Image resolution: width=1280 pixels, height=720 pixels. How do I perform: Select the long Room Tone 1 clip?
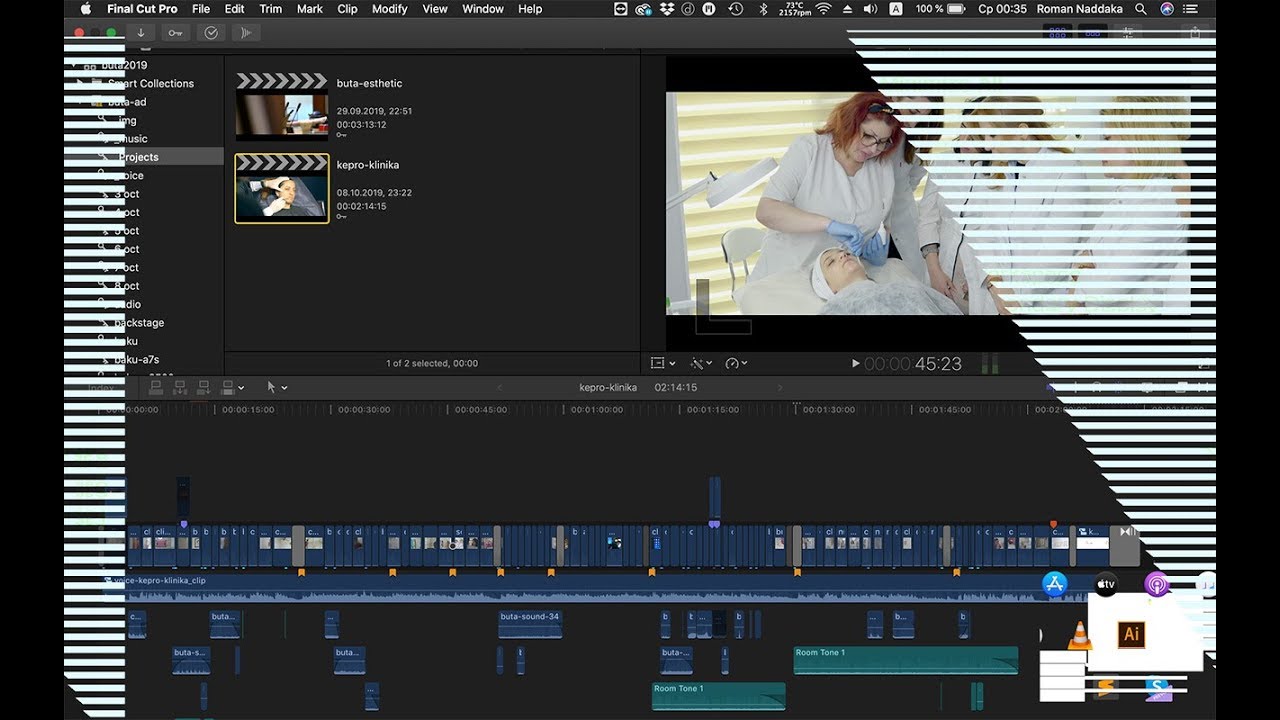click(906, 660)
